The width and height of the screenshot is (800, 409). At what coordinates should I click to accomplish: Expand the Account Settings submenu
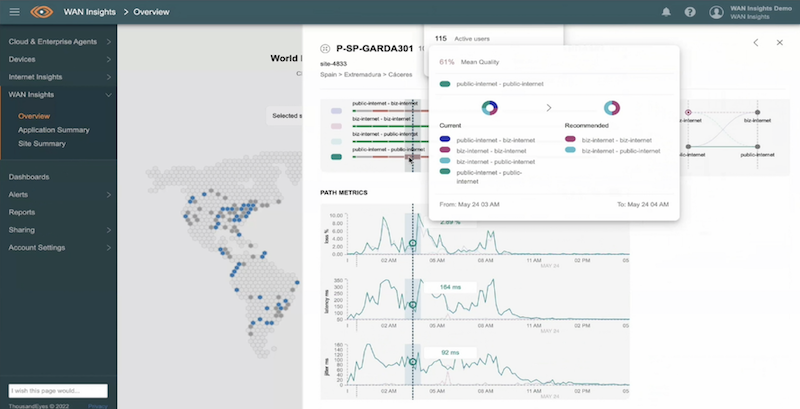pos(108,247)
